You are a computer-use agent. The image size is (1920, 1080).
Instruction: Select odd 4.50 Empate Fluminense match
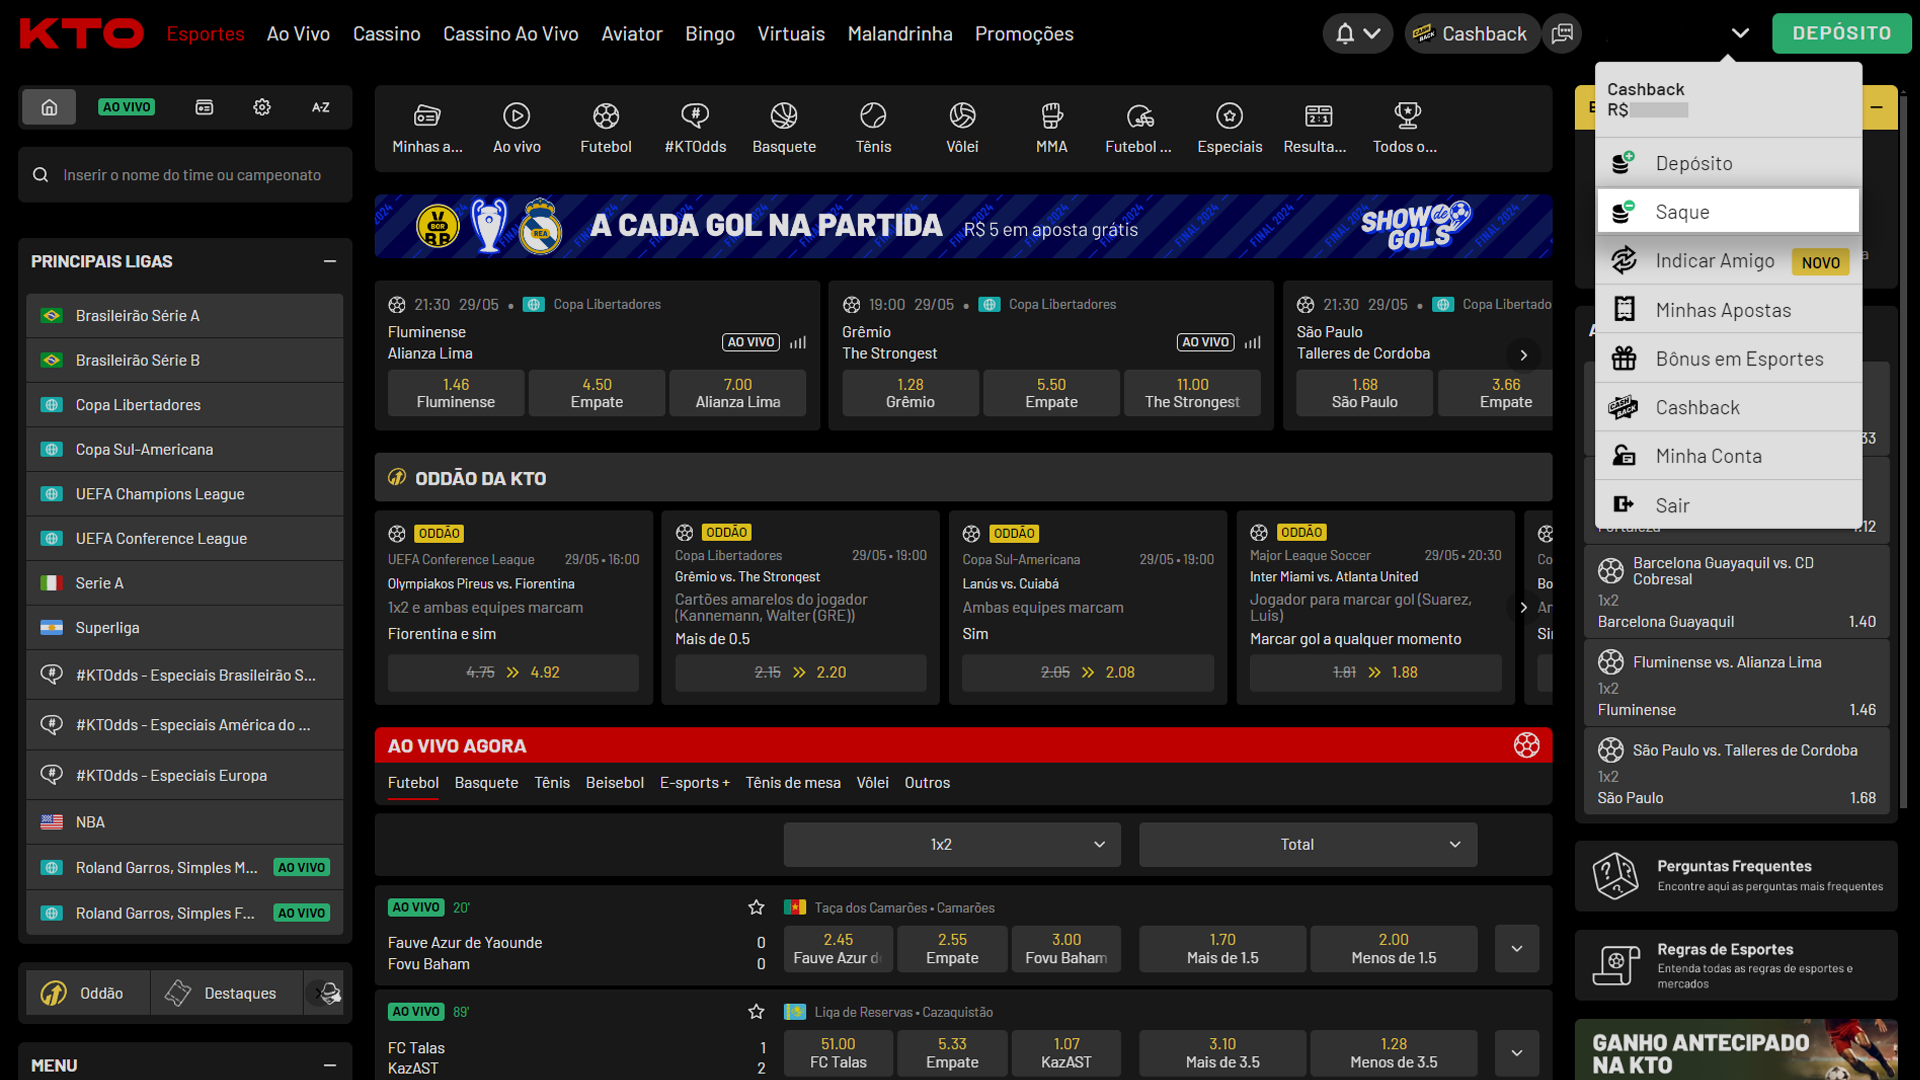(x=597, y=393)
